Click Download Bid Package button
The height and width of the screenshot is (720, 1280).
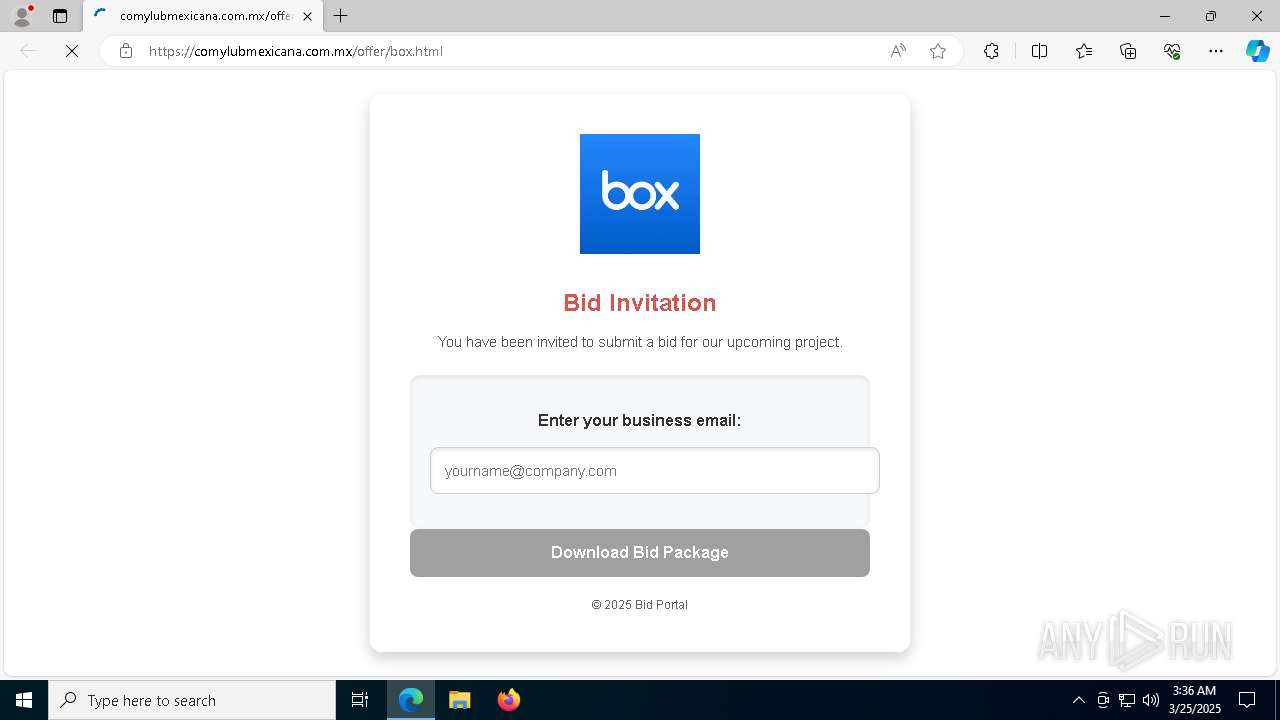[x=640, y=553]
